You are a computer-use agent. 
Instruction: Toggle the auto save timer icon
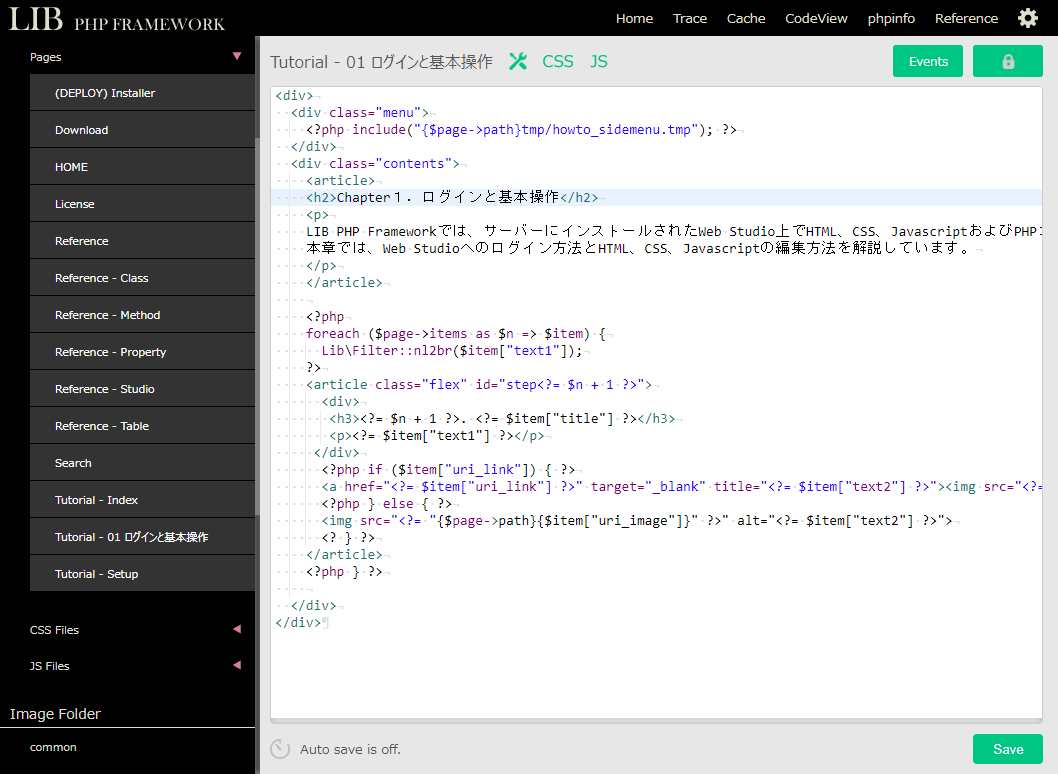[x=281, y=749]
